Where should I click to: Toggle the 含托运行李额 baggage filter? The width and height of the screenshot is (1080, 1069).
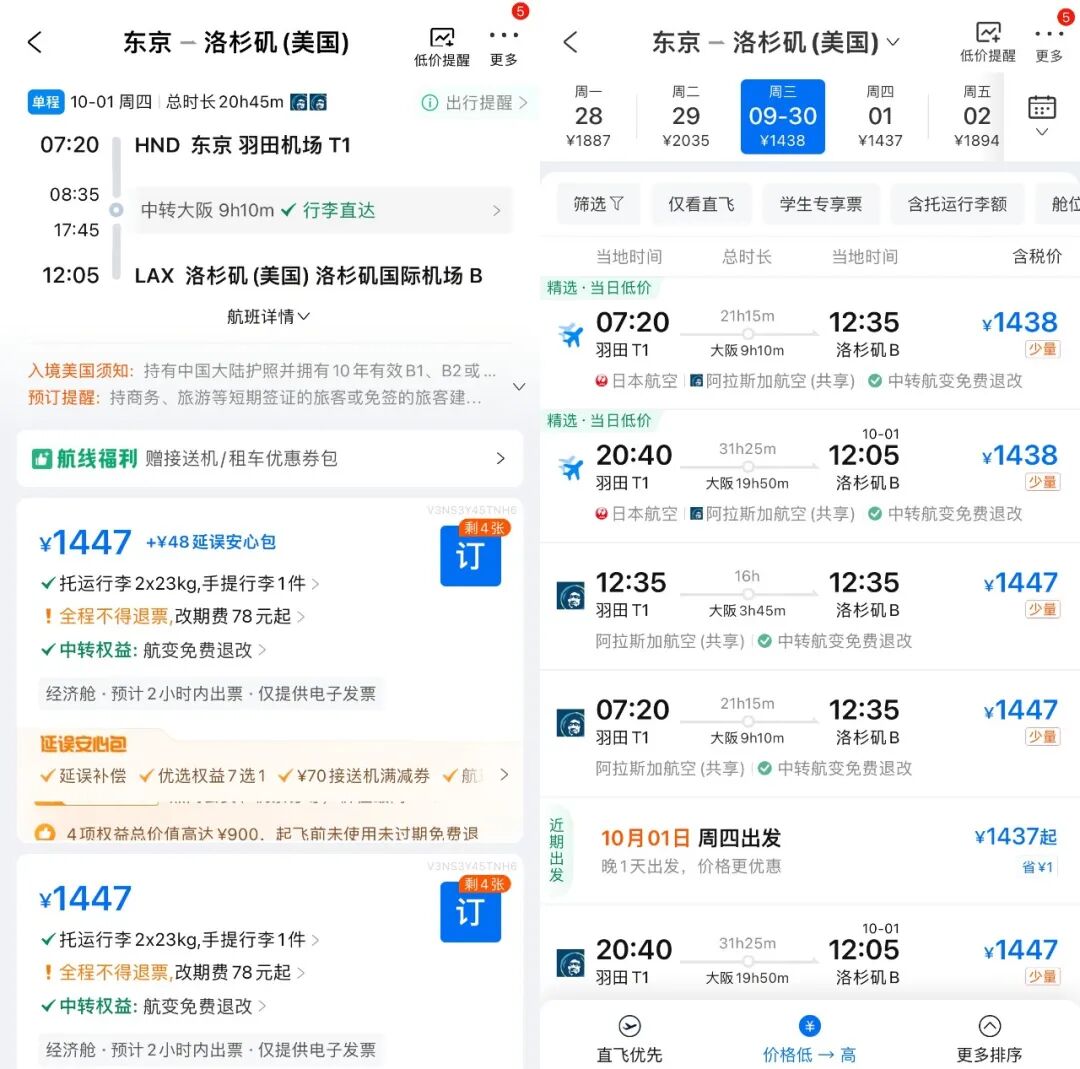[957, 204]
